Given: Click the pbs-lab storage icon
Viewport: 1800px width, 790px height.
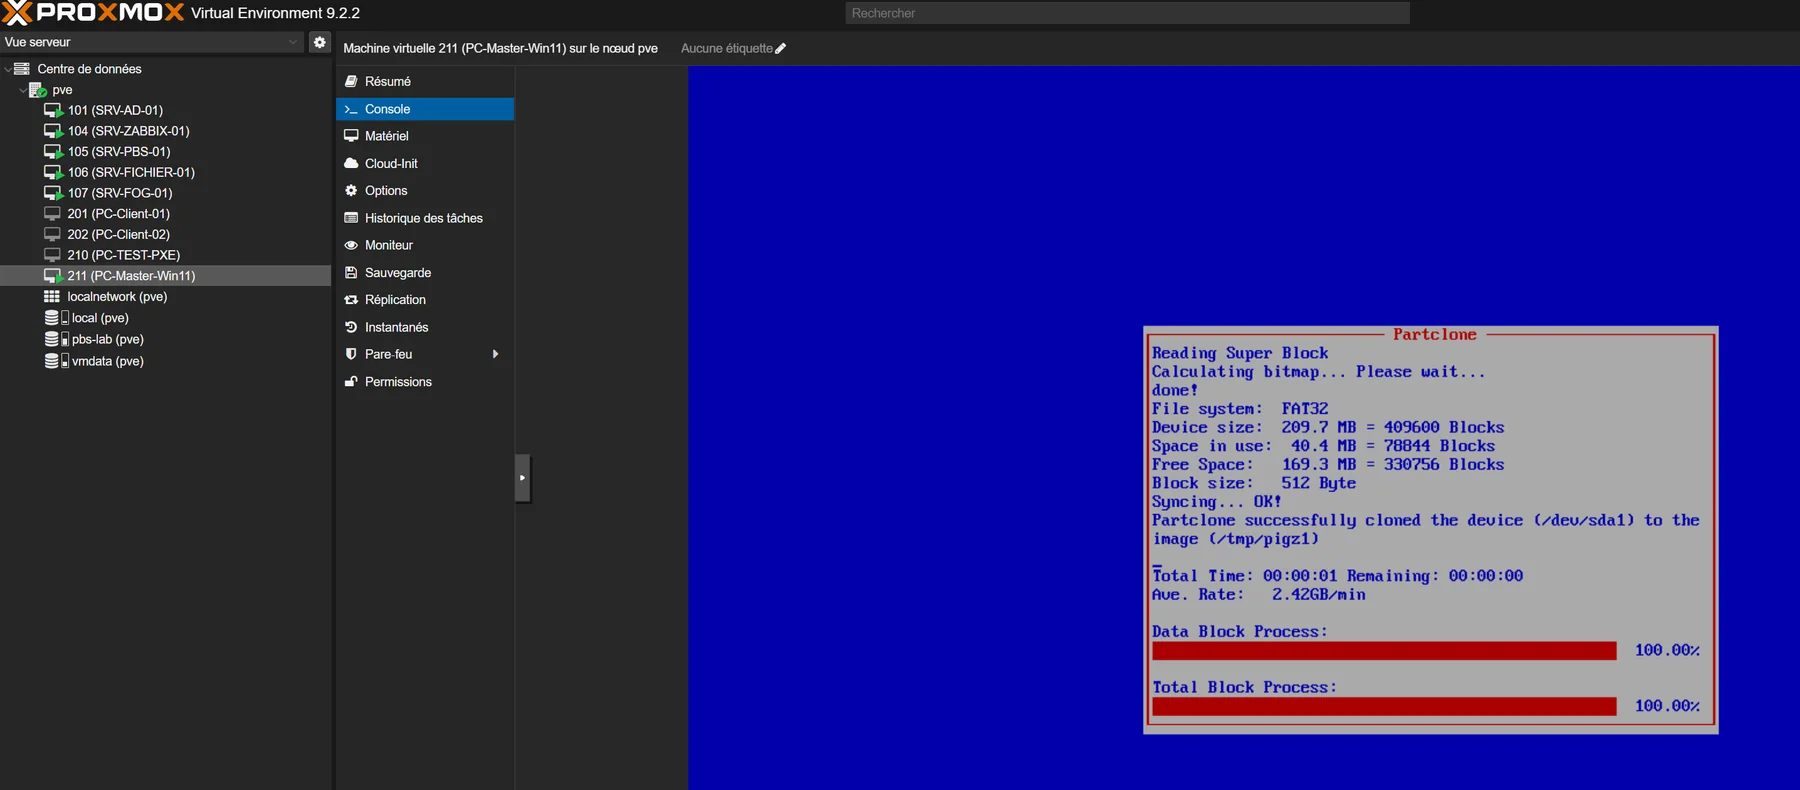Looking at the screenshot, I should (56, 339).
